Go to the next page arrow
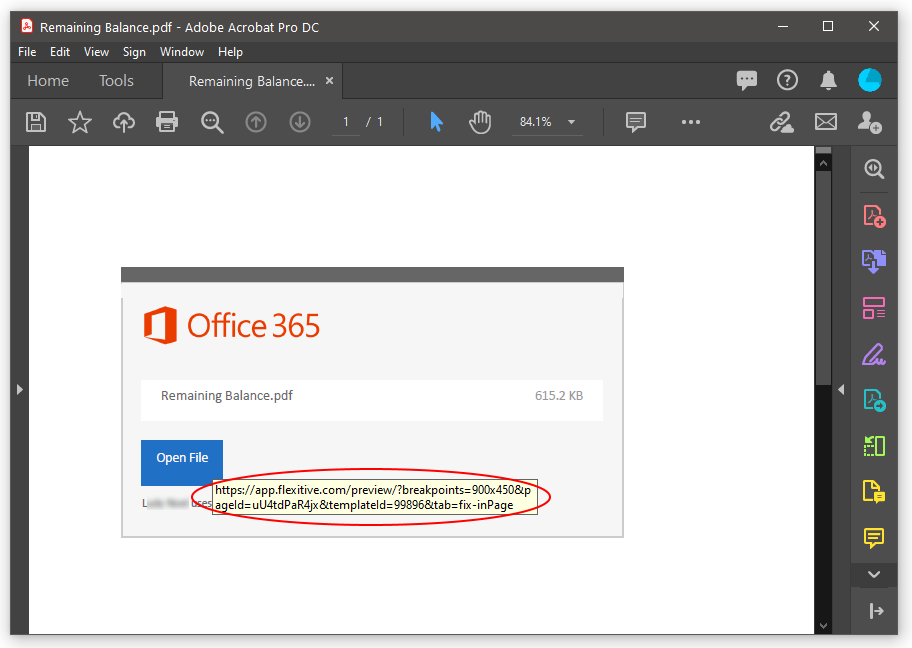The image size is (912, 648). 300,122
